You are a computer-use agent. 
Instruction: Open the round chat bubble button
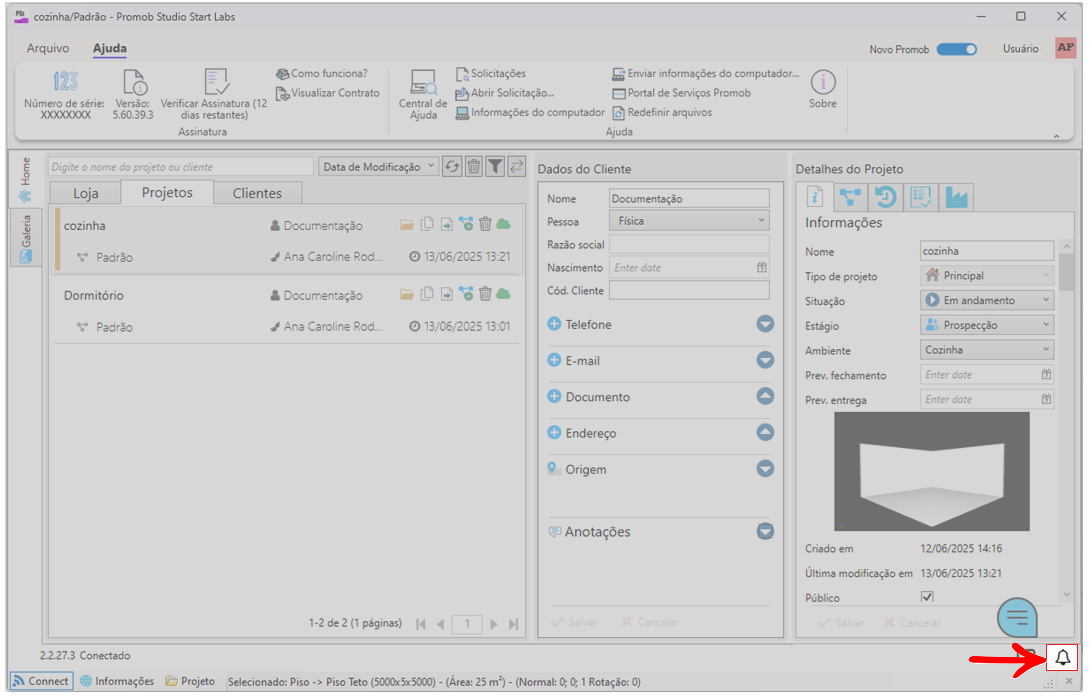click(1017, 617)
